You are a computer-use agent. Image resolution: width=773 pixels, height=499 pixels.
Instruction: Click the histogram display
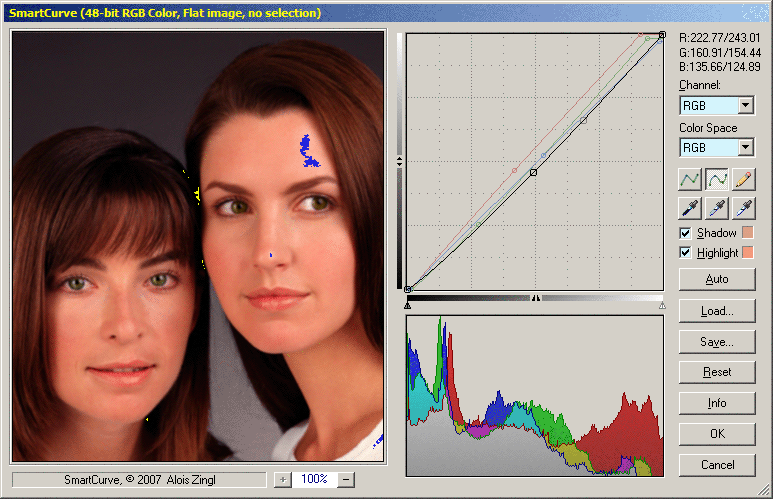[534, 396]
